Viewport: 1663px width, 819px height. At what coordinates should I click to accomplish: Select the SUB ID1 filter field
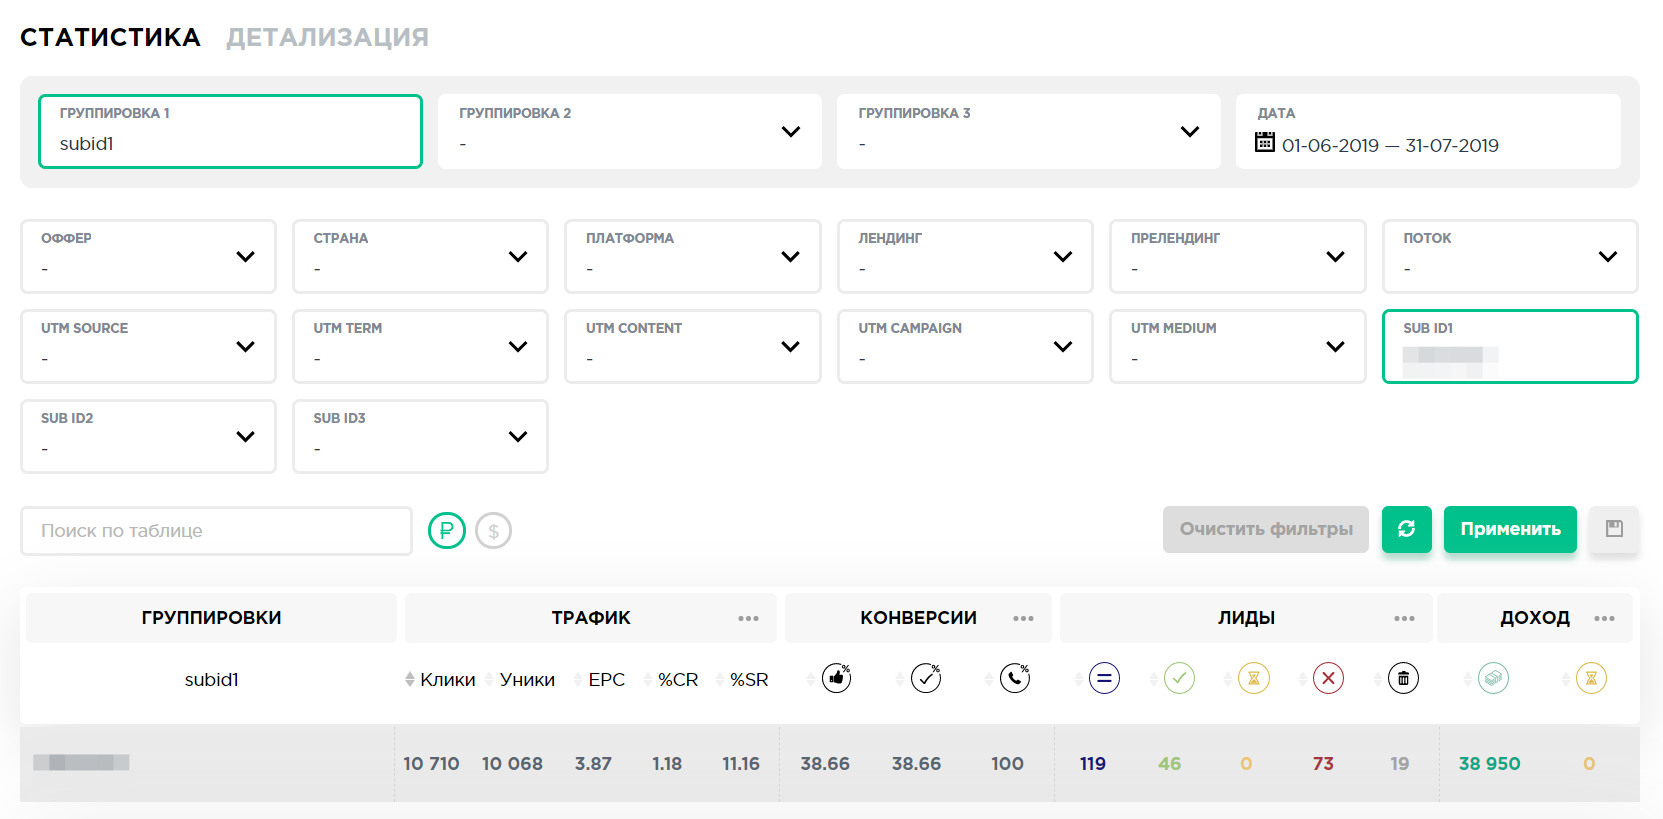click(x=1510, y=346)
